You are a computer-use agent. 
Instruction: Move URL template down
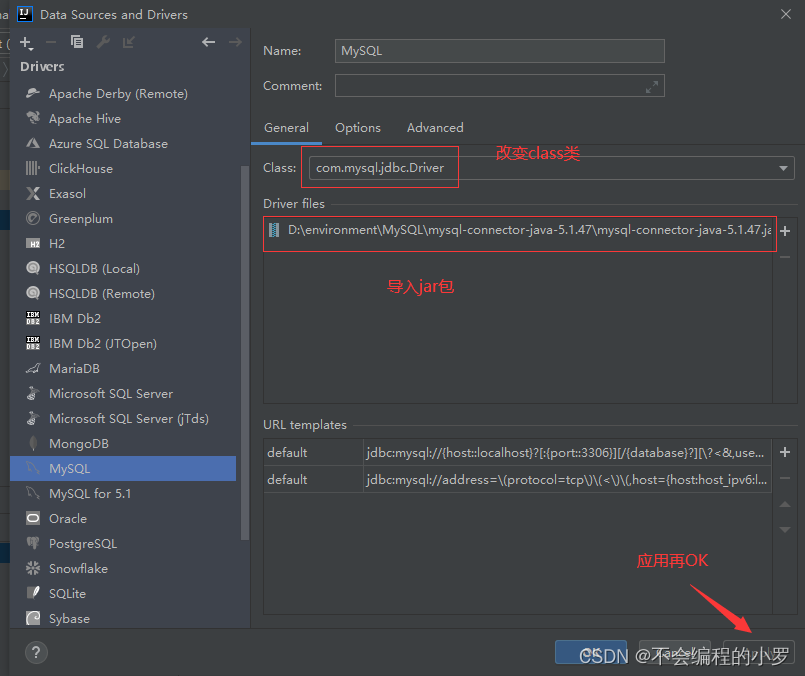(785, 530)
